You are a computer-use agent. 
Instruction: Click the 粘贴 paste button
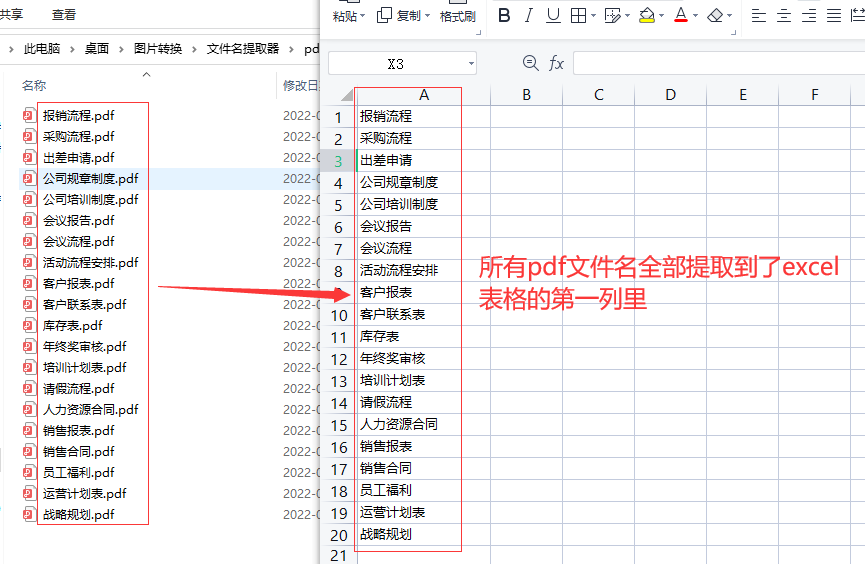345,16
